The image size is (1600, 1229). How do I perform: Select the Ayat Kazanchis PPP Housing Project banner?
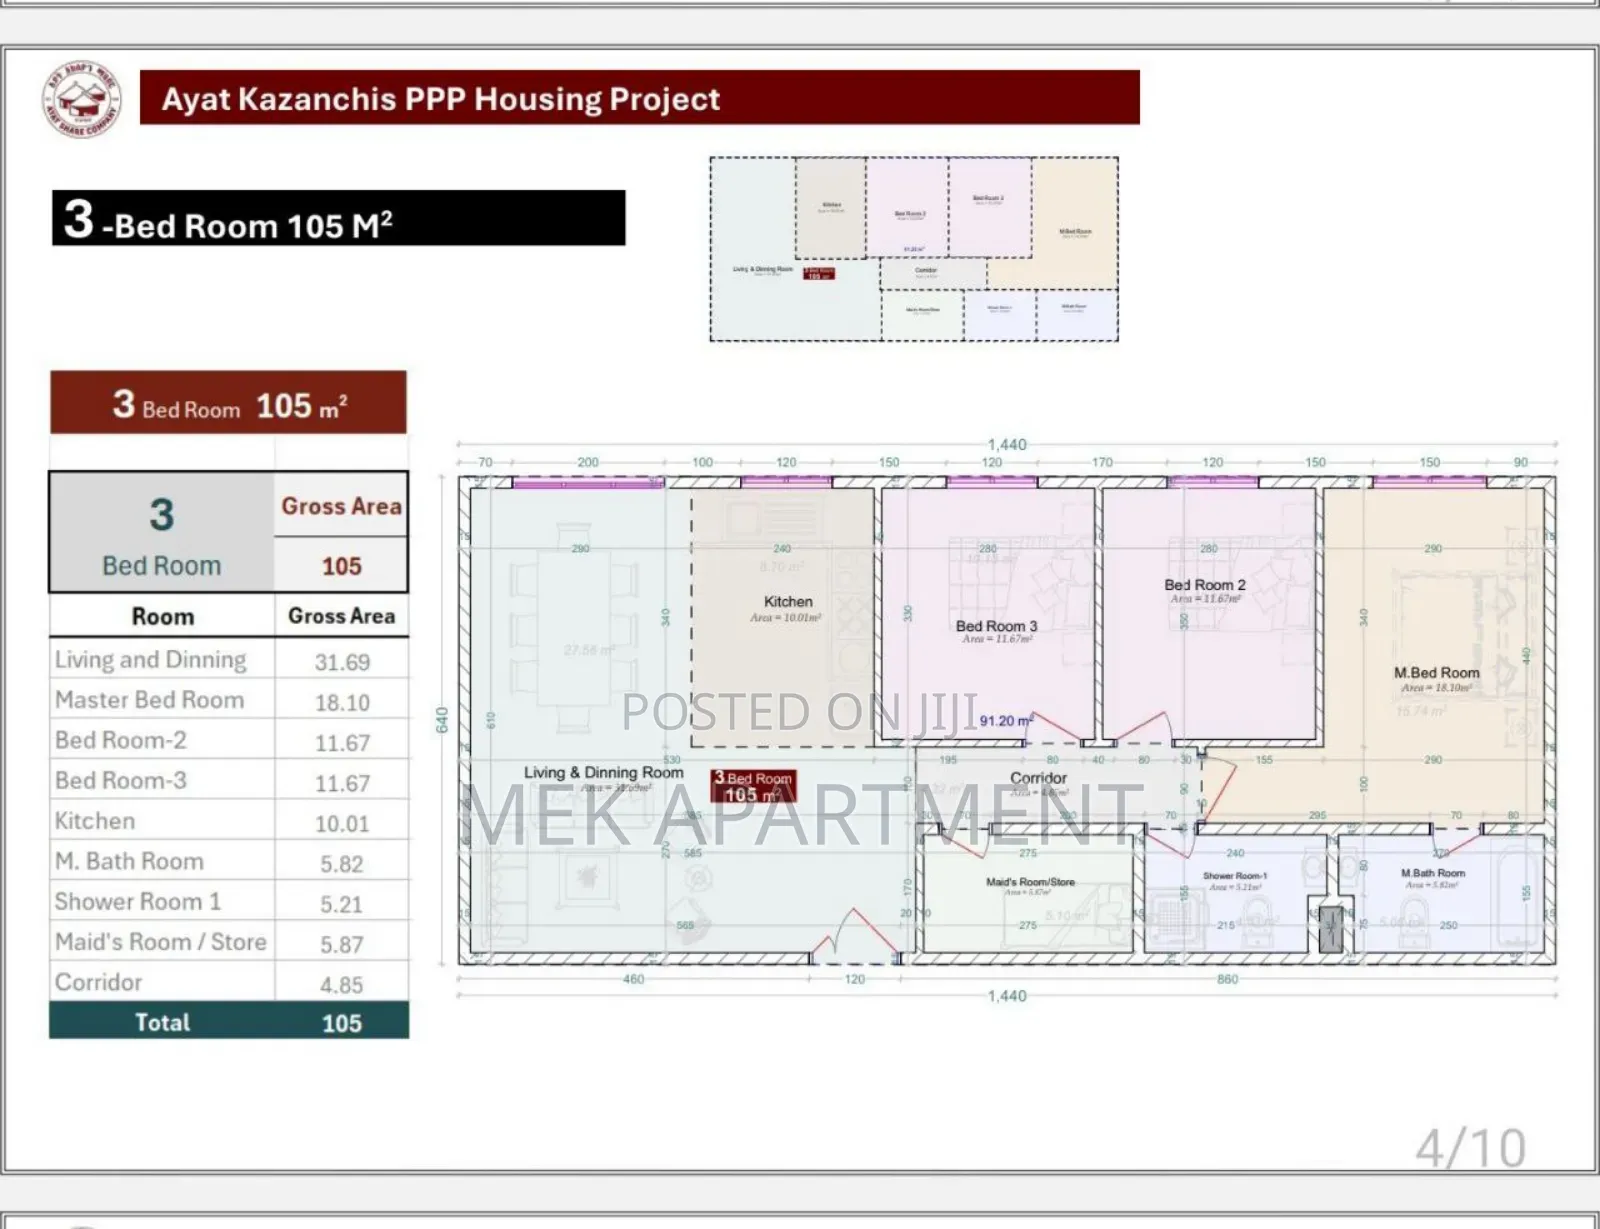pyautogui.click(x=639, y=98)
